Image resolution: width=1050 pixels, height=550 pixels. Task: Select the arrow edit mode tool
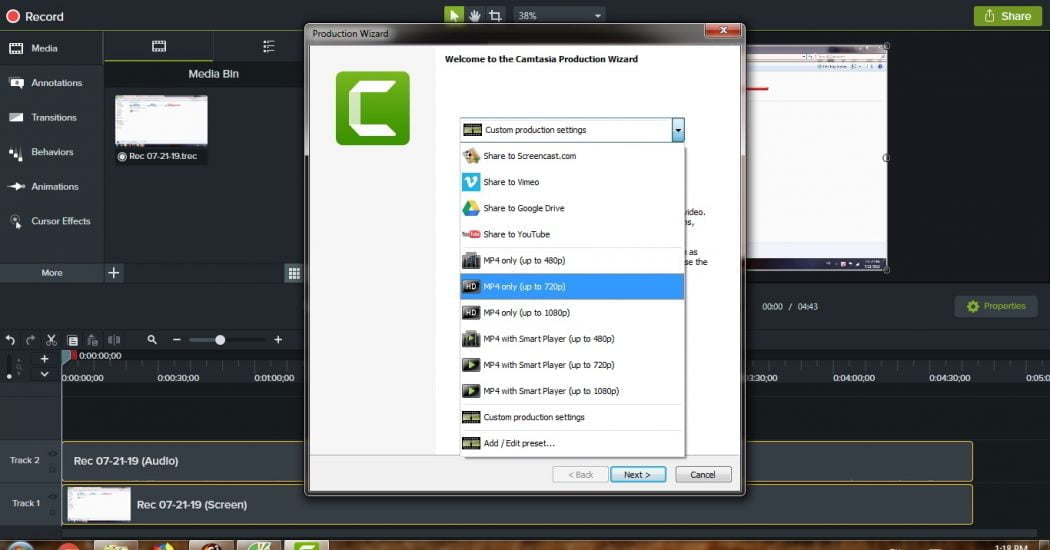[x=454, y=15]
